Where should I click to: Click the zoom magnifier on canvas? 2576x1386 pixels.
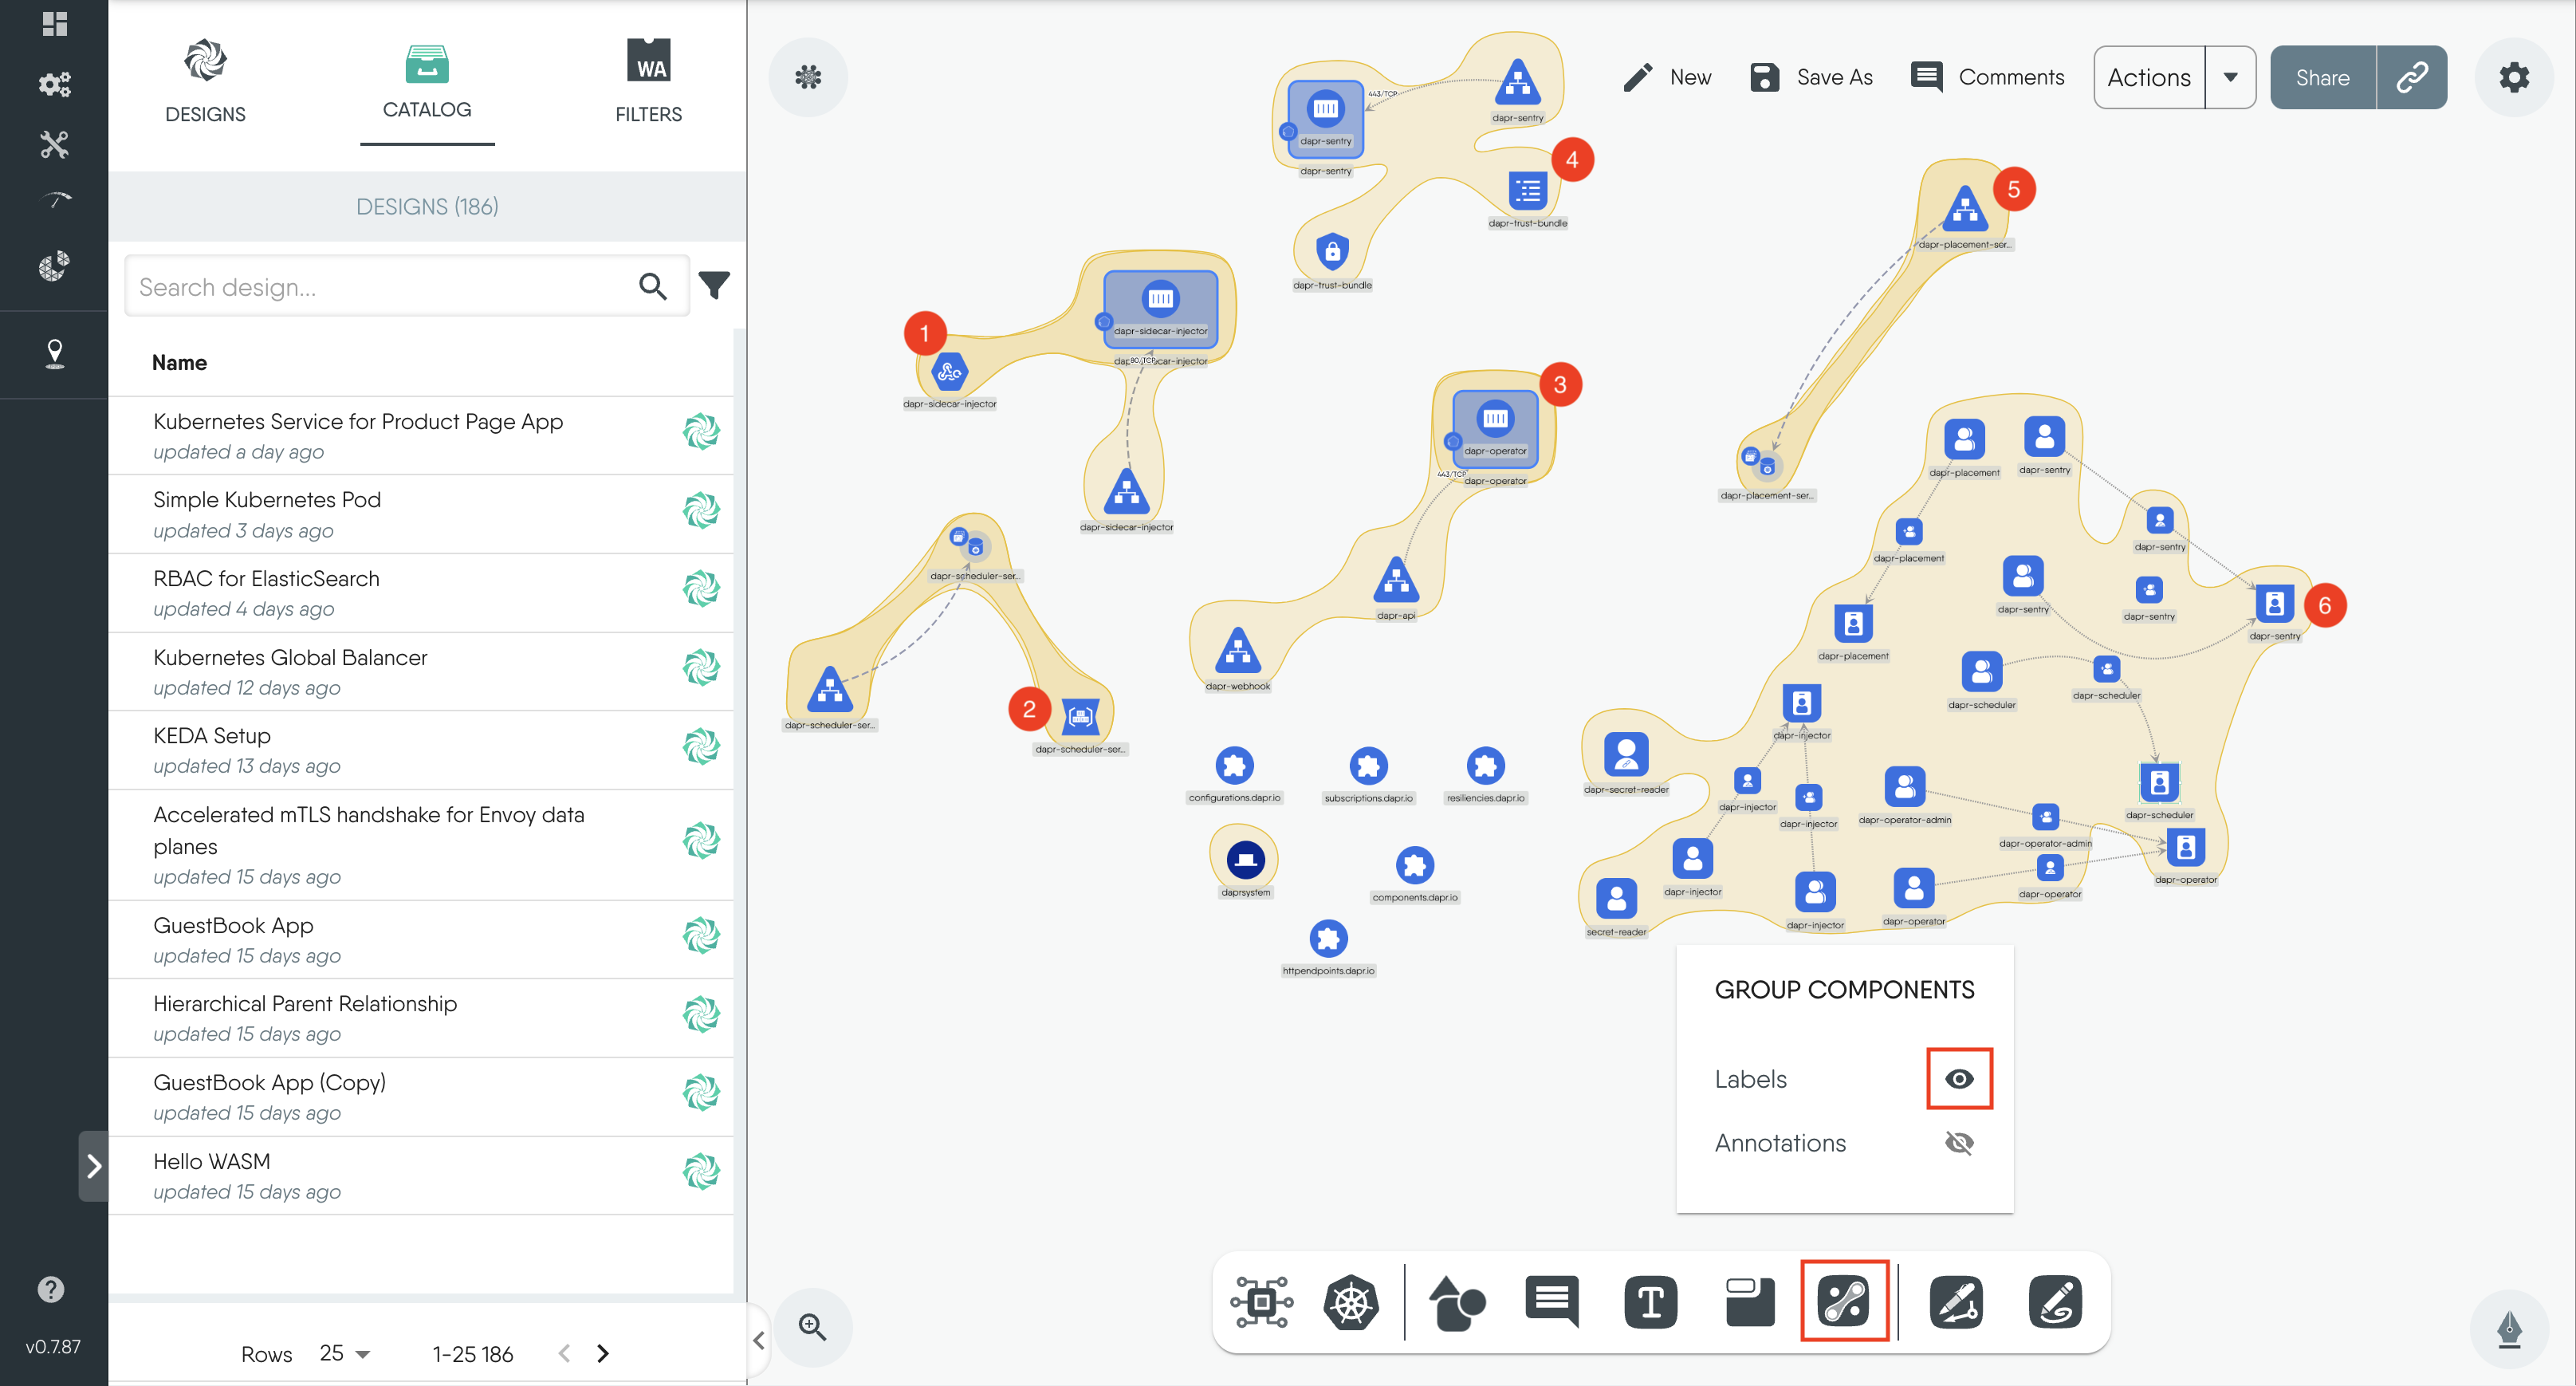(x=812, y=1327)
